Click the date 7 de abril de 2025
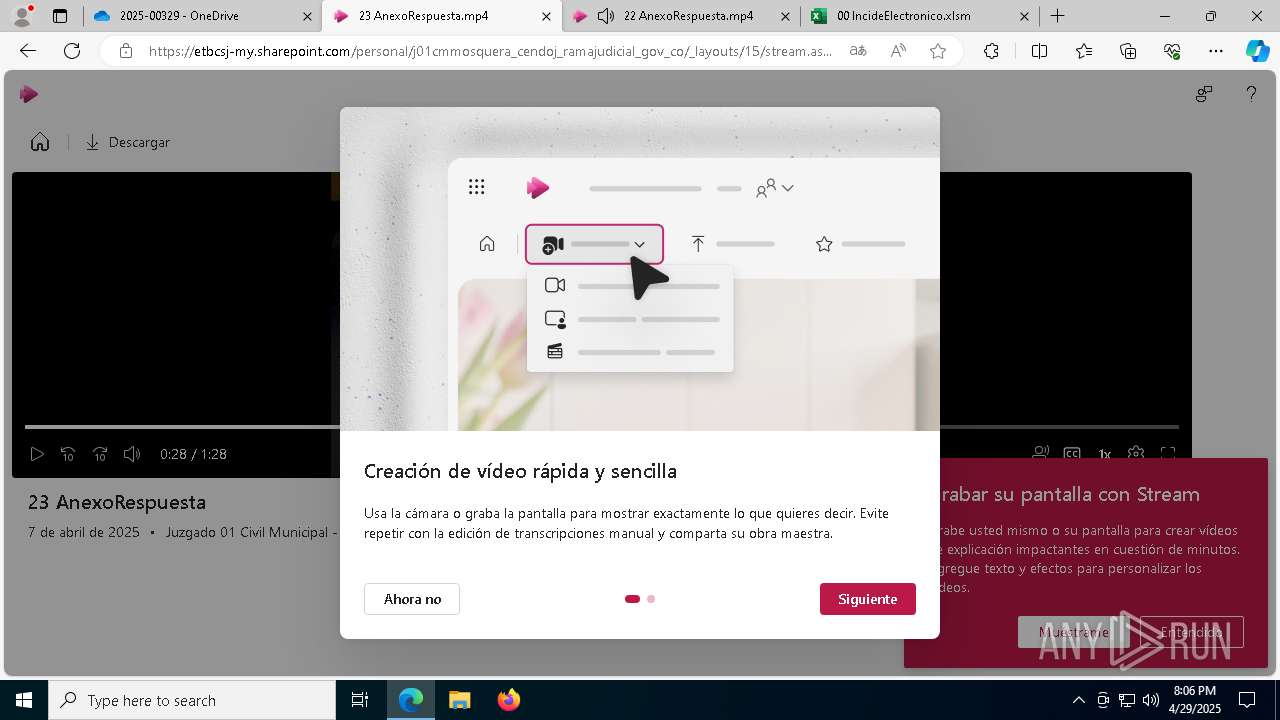The image size is (1280, 720). coord(84,532)
